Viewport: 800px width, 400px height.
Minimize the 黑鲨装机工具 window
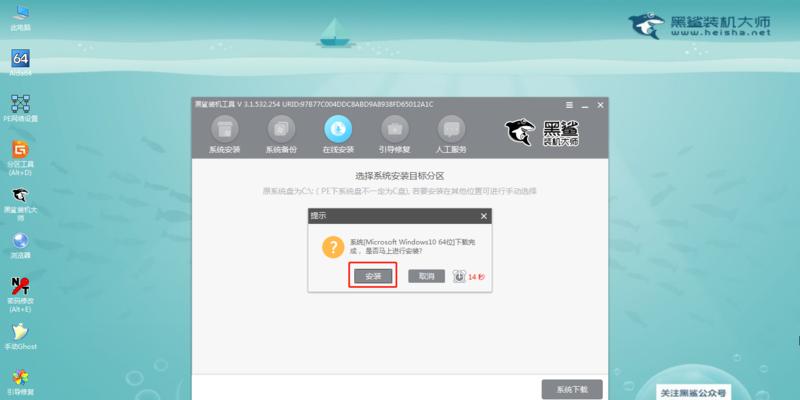(585, 105)
